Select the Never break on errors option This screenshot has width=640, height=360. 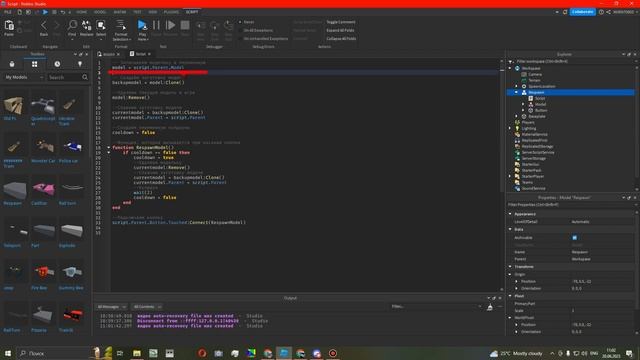[247, 22]
